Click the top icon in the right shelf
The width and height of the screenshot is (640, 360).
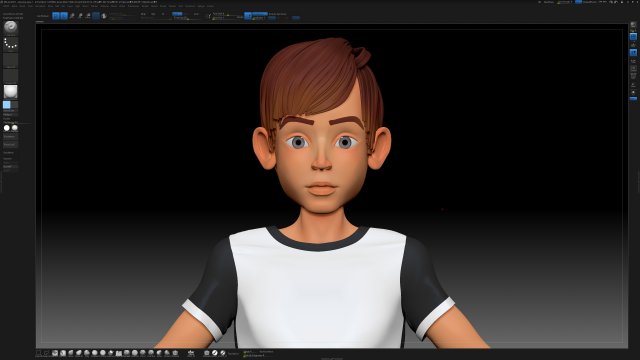click(x=633, y=25)
